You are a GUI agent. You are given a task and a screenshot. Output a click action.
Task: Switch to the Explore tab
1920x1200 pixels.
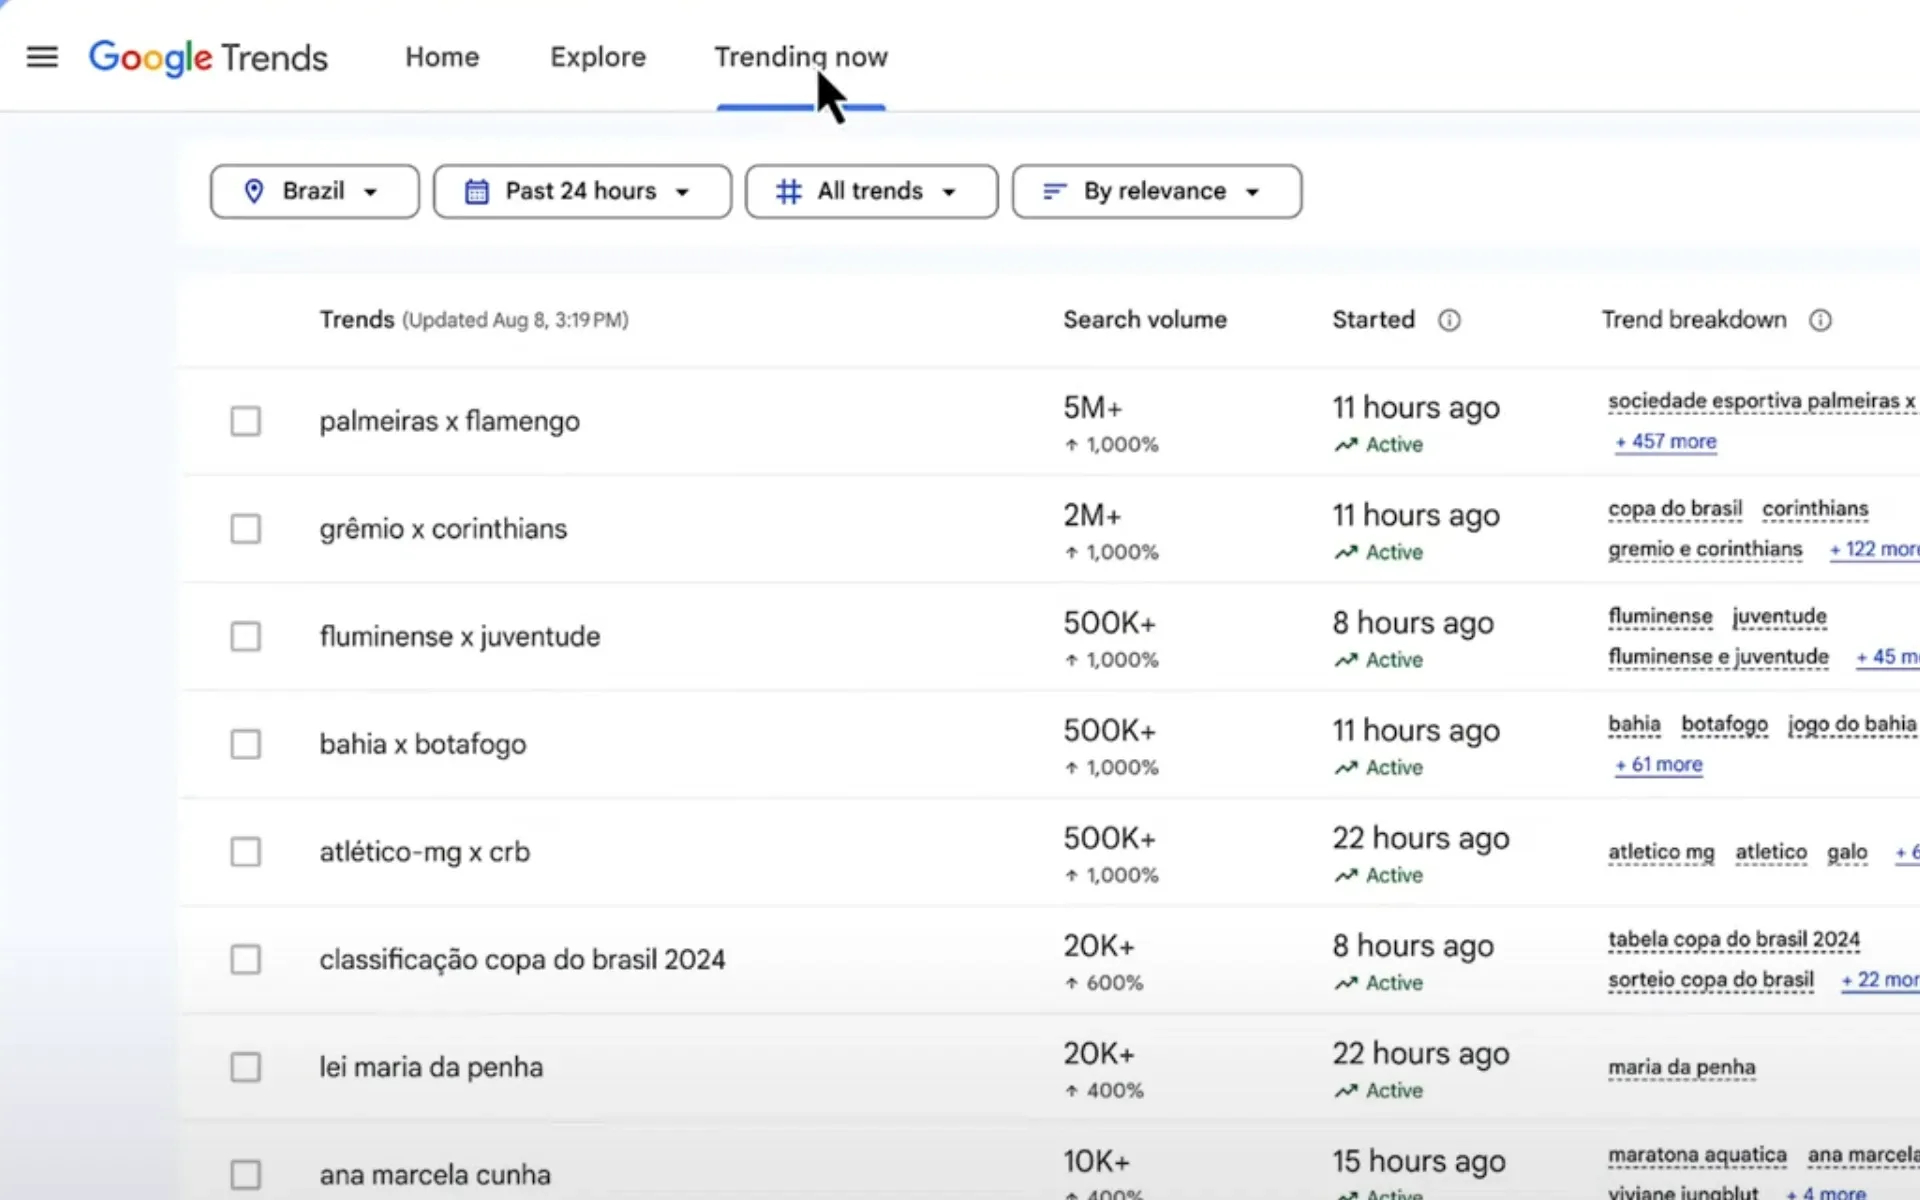[597, 57]
